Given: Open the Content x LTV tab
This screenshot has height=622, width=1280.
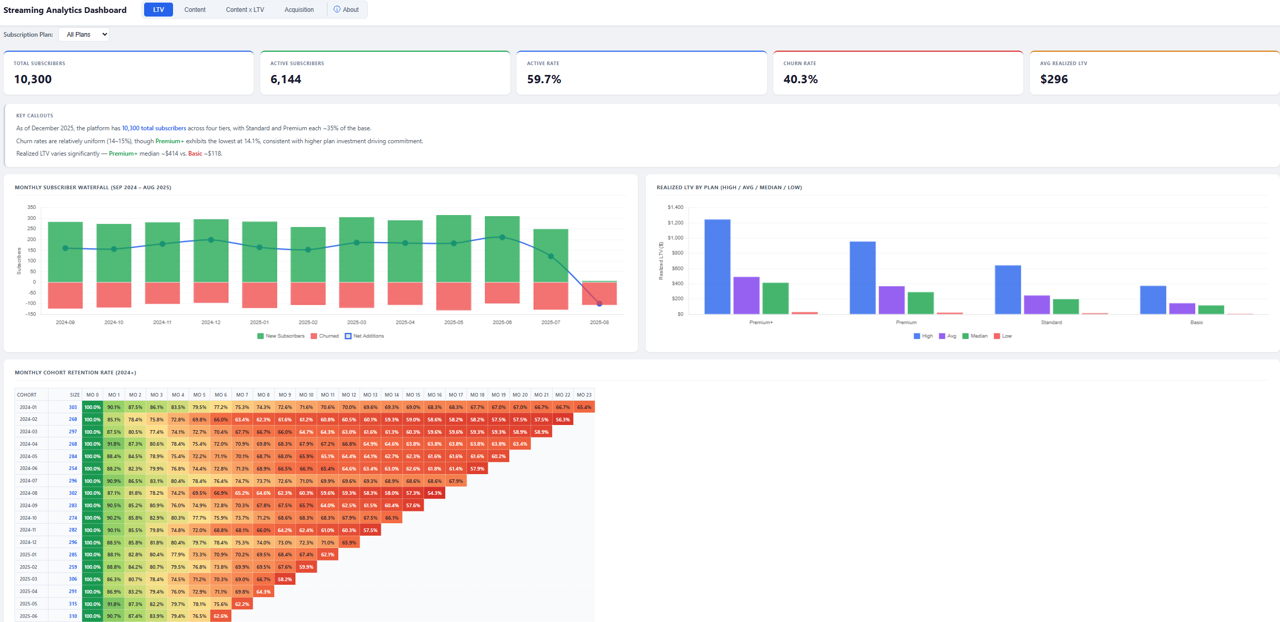Looking at the screenshot, I should (245, 10).
